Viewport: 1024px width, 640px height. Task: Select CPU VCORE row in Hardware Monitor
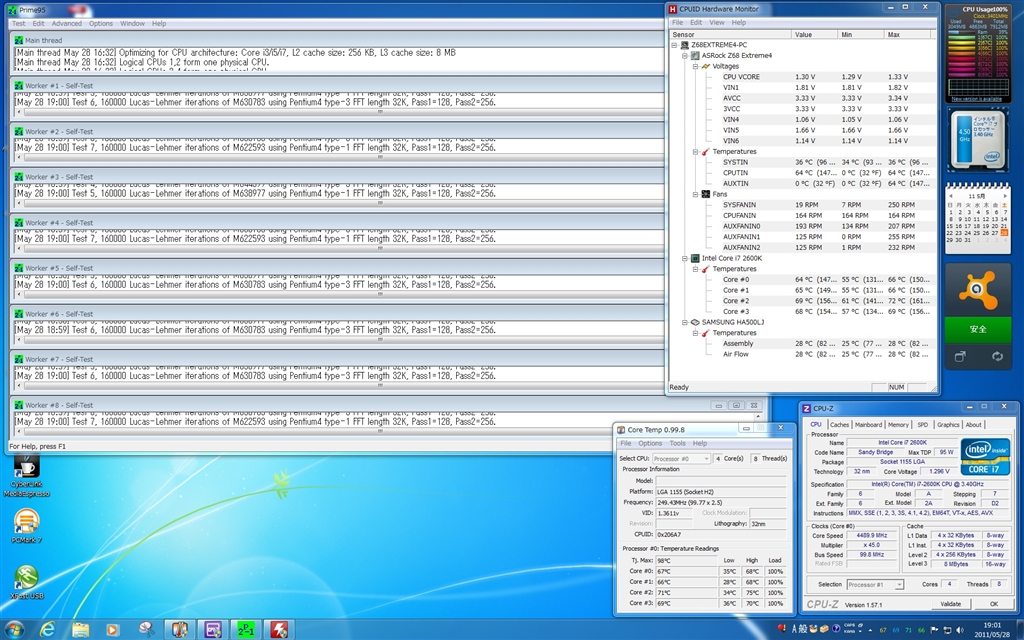pyautogui.click(x=741, y=77)
